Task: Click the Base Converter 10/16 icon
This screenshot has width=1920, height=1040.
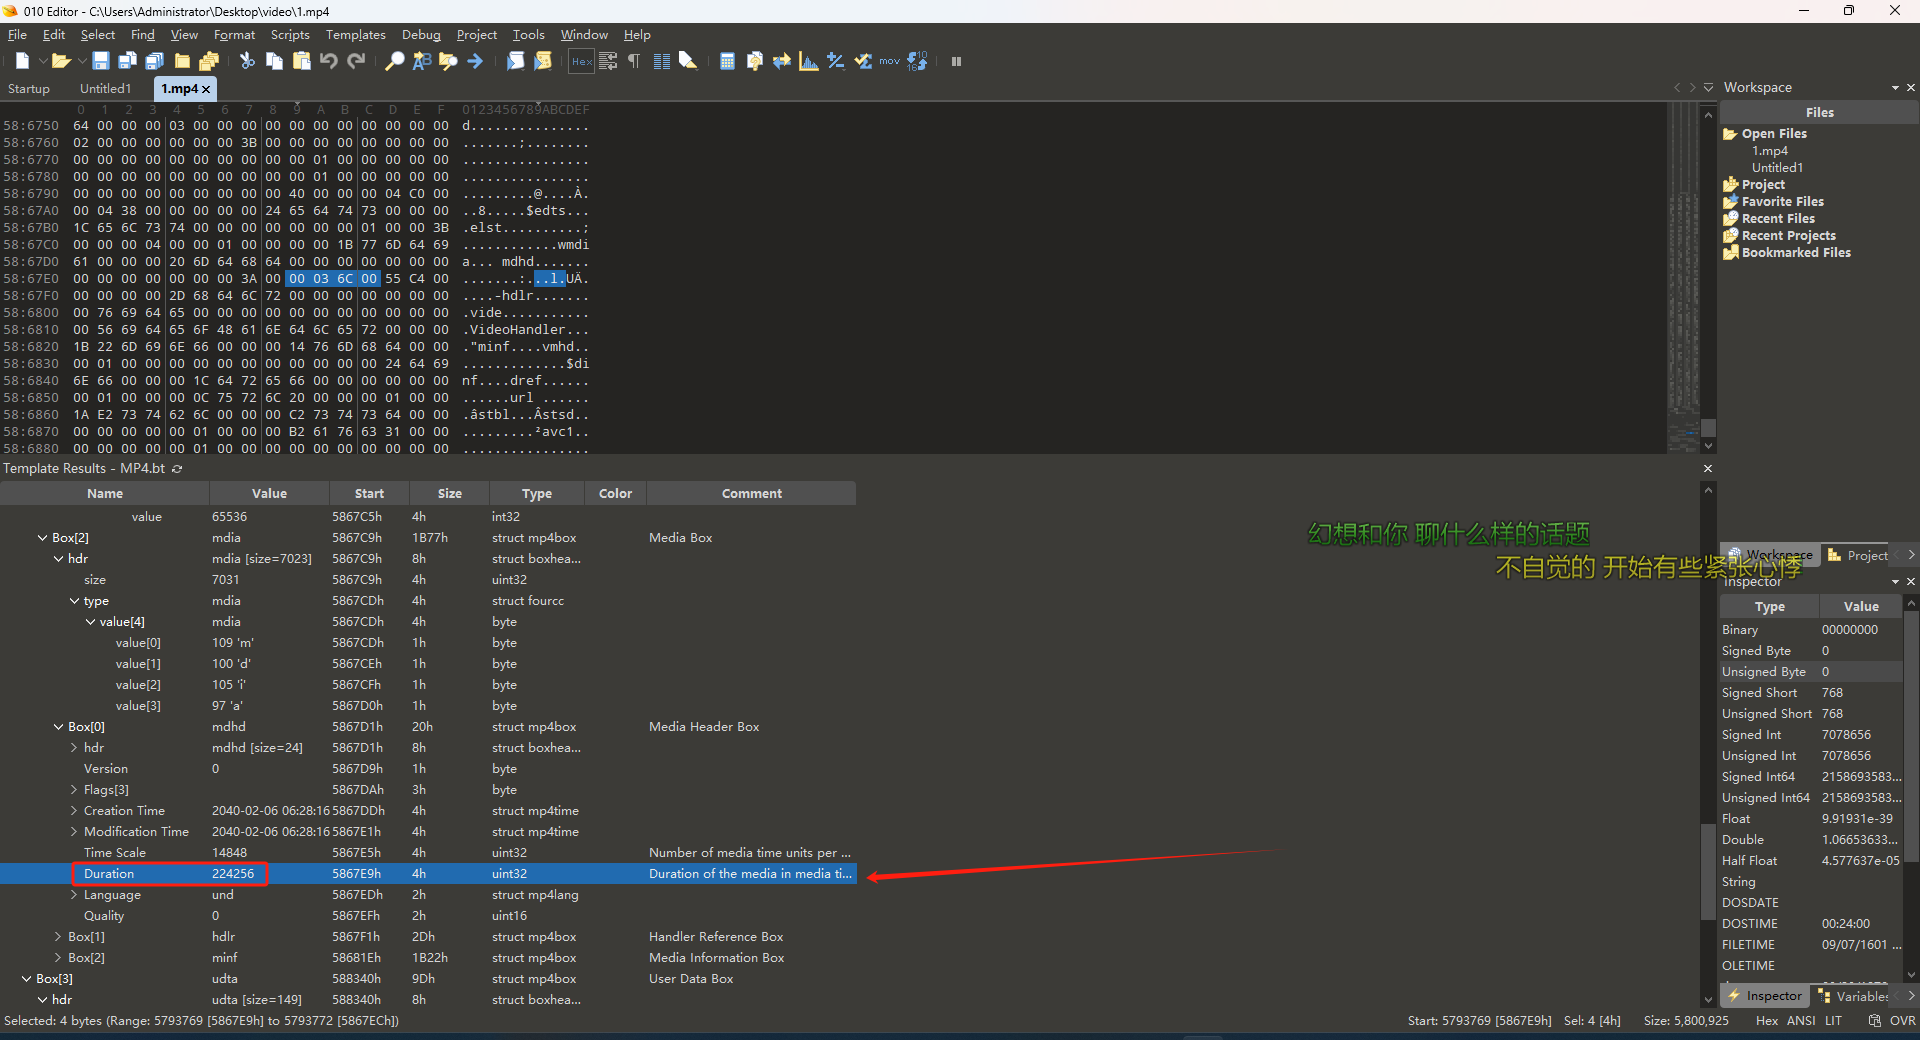Action: click(917, 61)
